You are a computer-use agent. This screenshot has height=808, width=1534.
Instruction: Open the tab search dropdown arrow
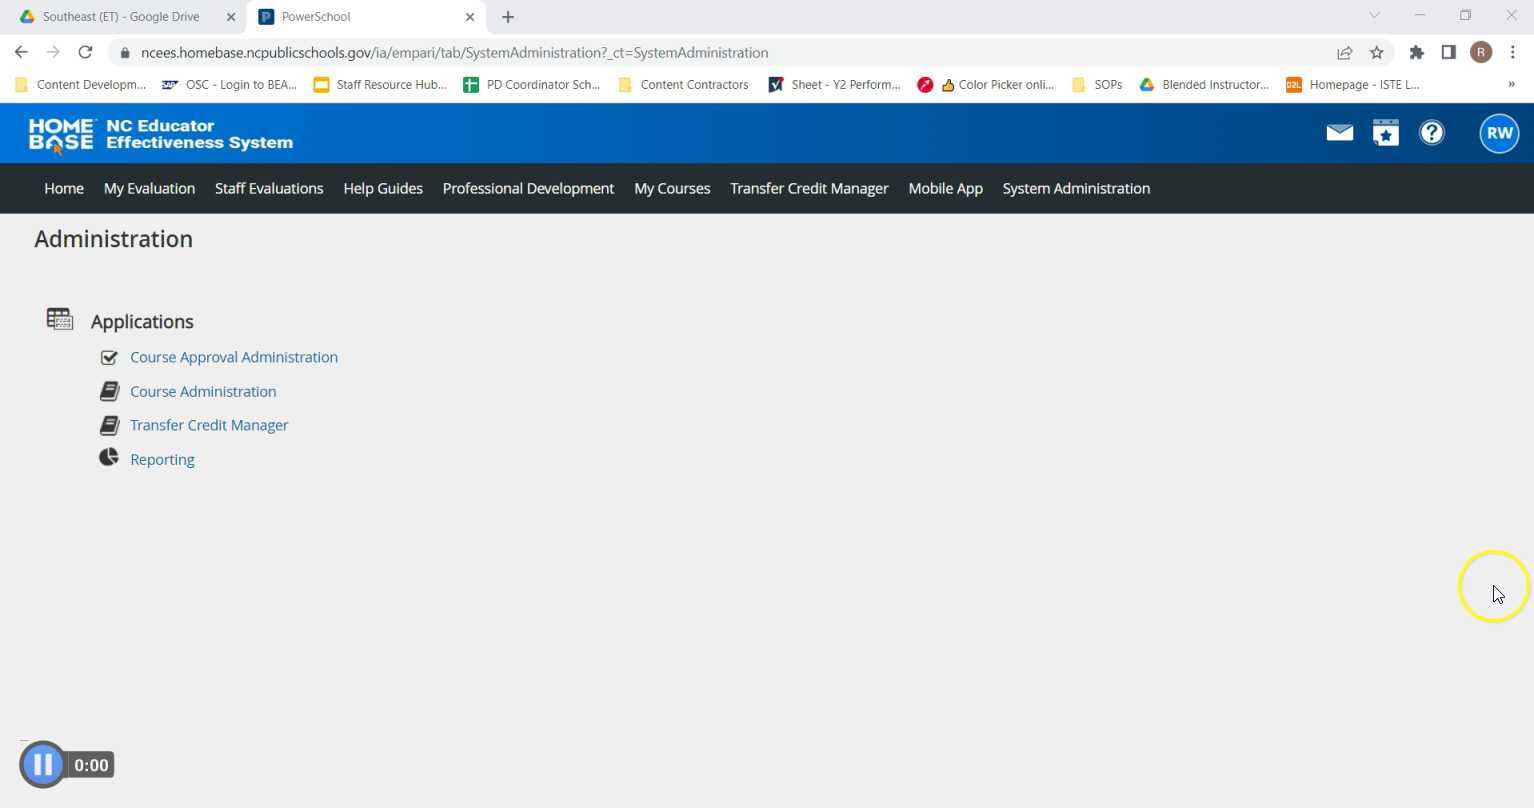1374,15
